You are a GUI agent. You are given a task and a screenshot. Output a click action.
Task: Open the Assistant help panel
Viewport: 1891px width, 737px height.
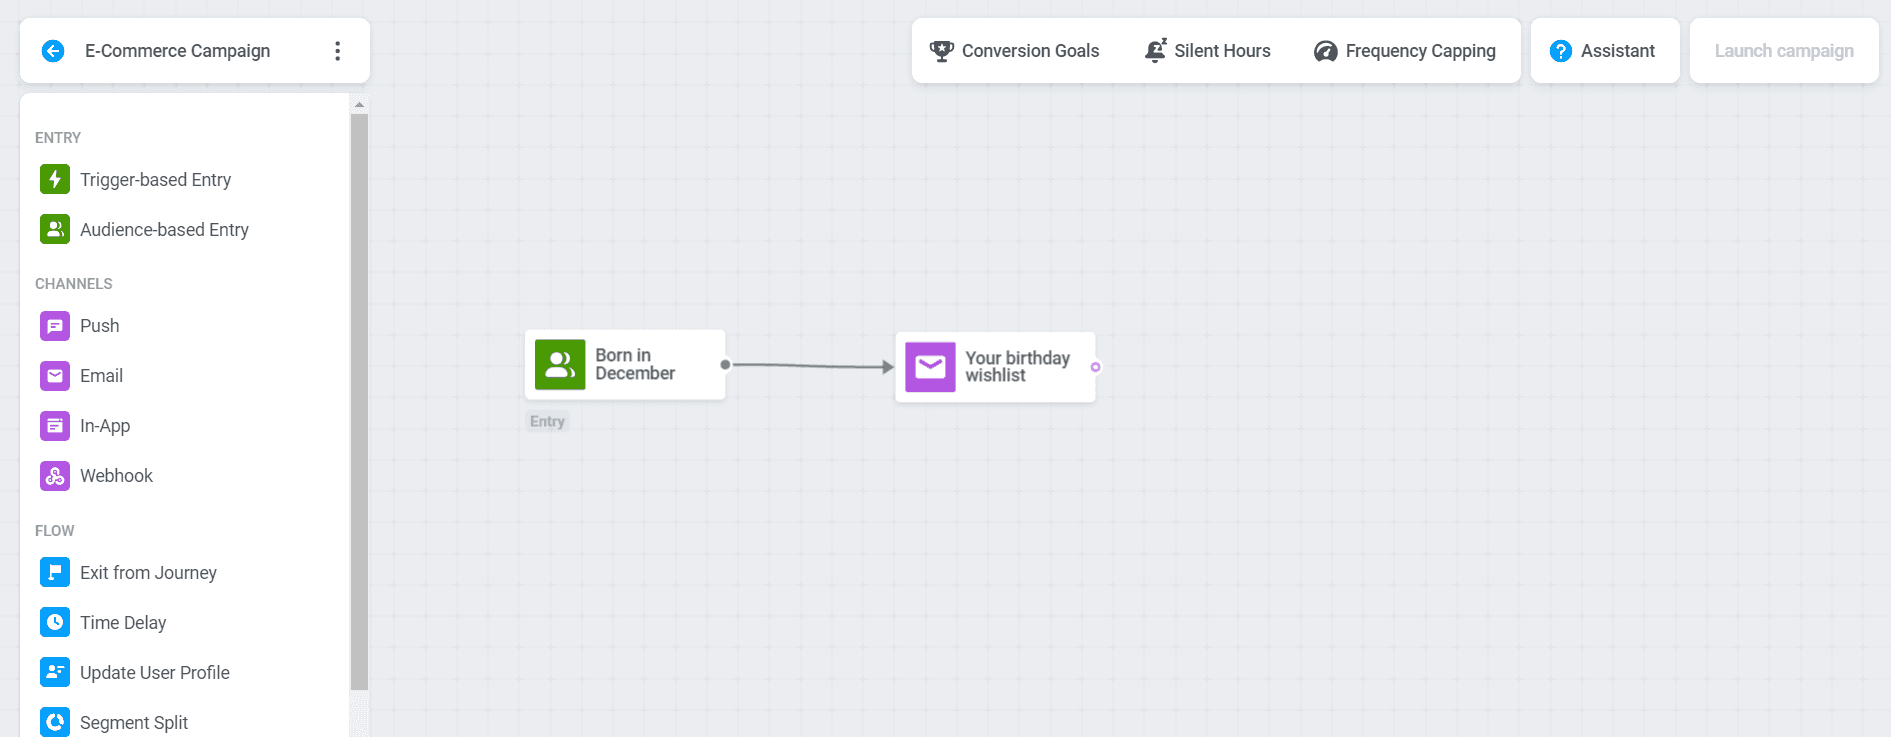point(1603,51)
